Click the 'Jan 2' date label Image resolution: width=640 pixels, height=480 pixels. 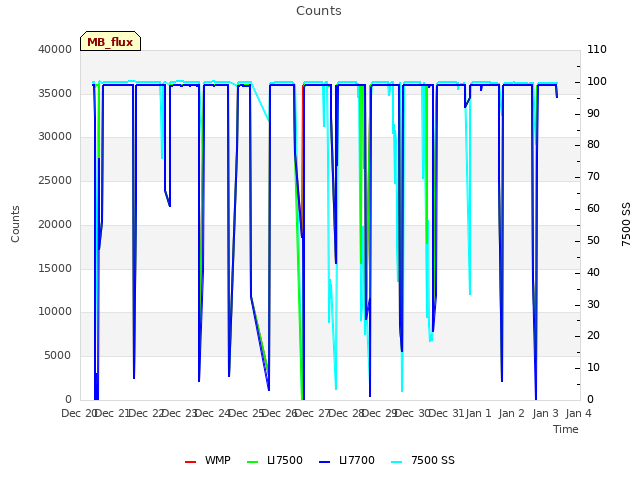[x=511, y=413]
